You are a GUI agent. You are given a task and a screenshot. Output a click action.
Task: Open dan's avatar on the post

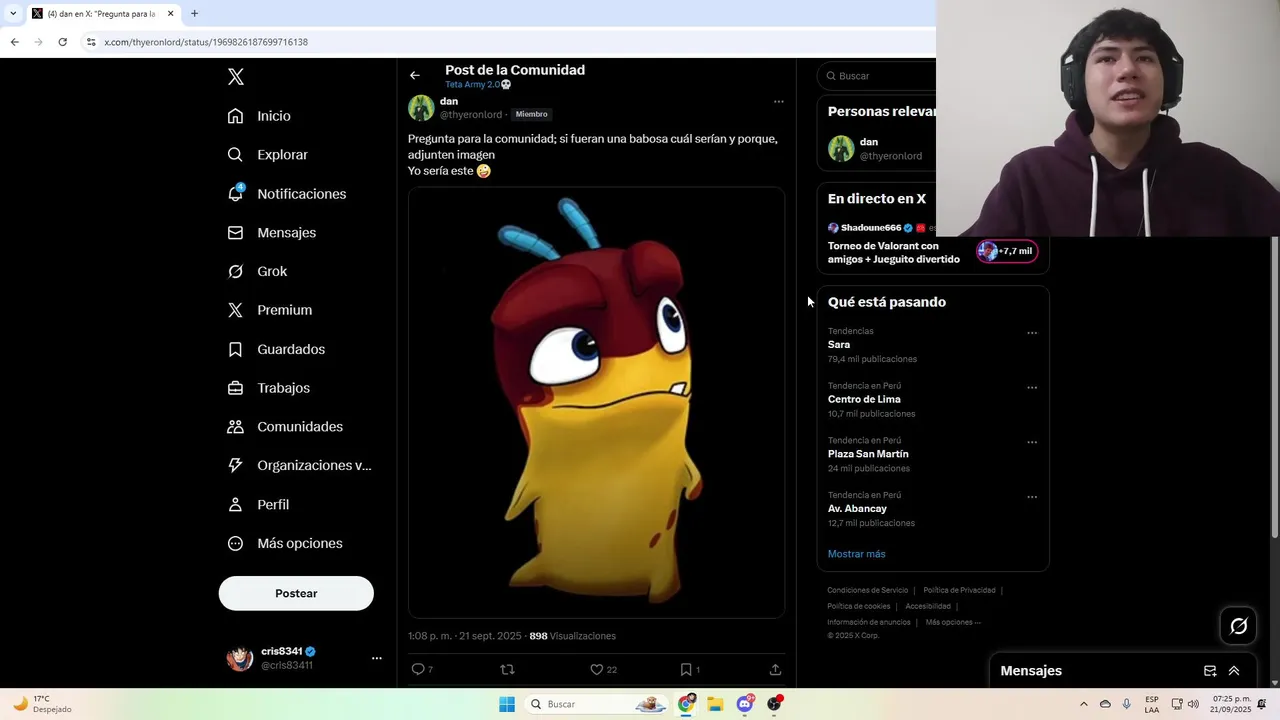tap(421, 108)
